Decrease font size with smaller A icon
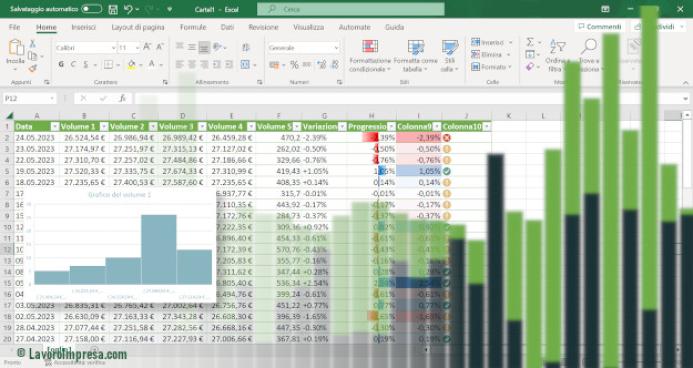Viewport: 693px width, 368px height. [x=160, y=47]
